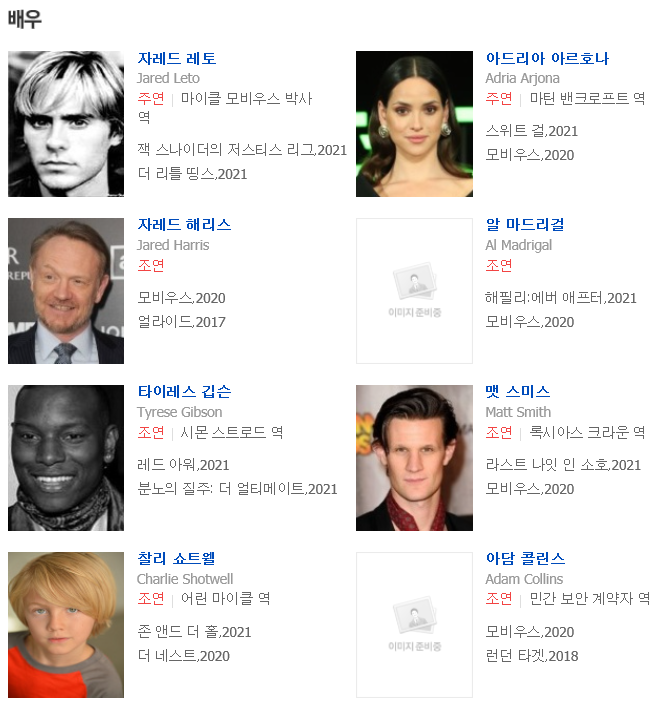655x709 pixels.
Task: Select the 자레드 해리스 name link
Action: coord(184,225)
